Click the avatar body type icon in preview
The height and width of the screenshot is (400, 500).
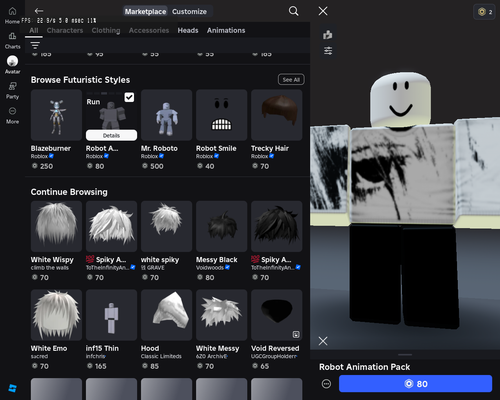point(328,34)
